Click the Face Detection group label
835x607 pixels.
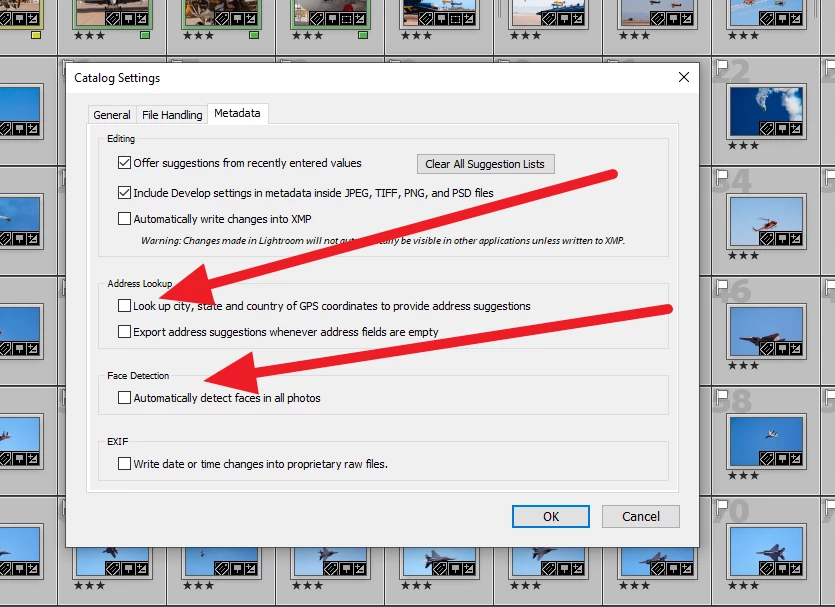pos(138,375)
